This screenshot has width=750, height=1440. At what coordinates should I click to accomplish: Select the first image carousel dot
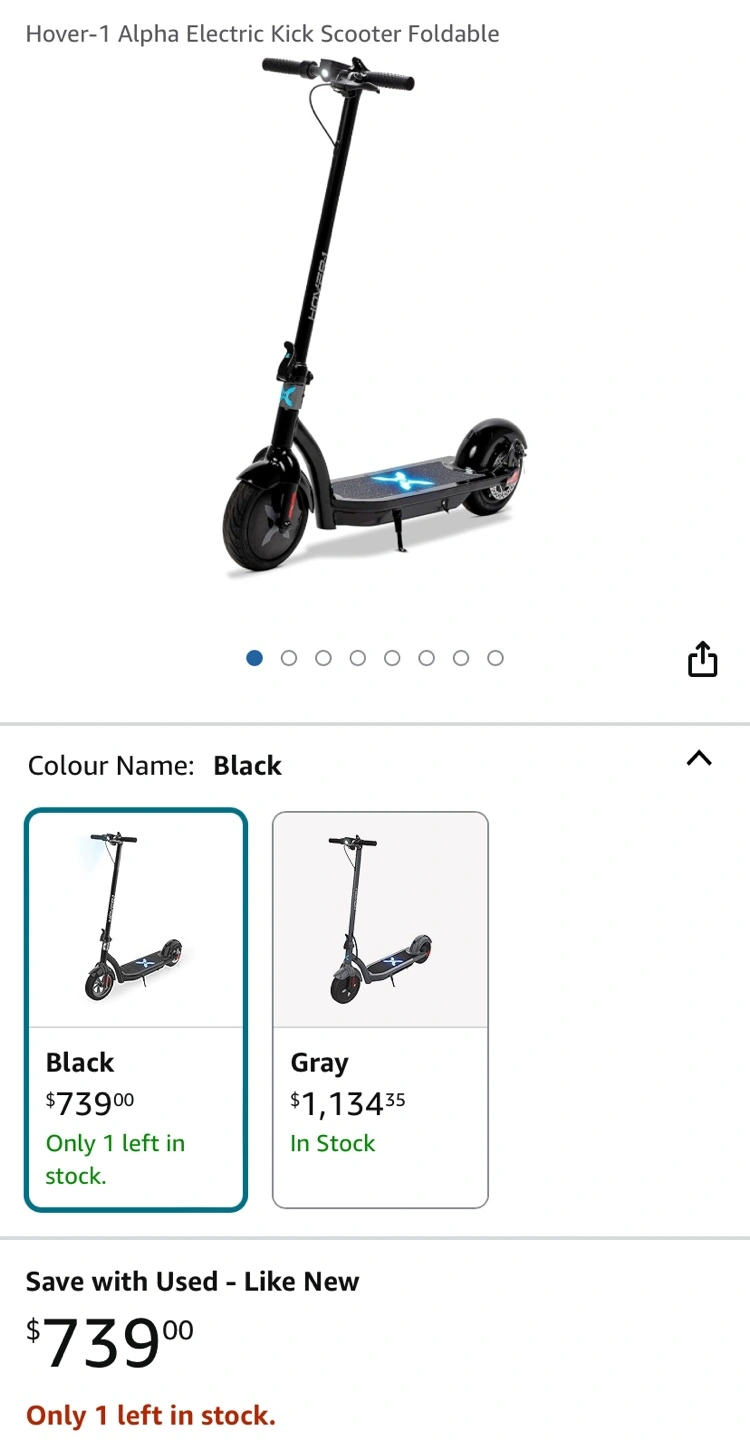tap(255, 658)
